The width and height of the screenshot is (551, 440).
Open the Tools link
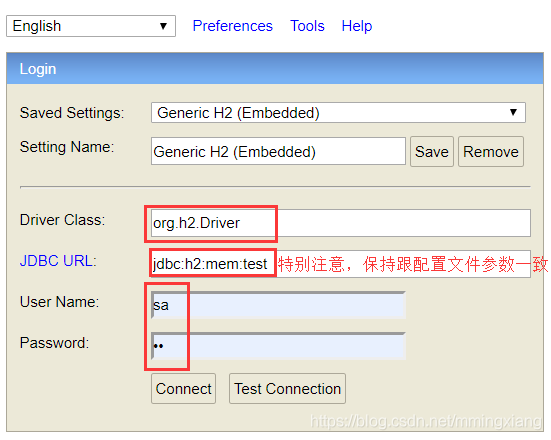click(x=307, y=26)
